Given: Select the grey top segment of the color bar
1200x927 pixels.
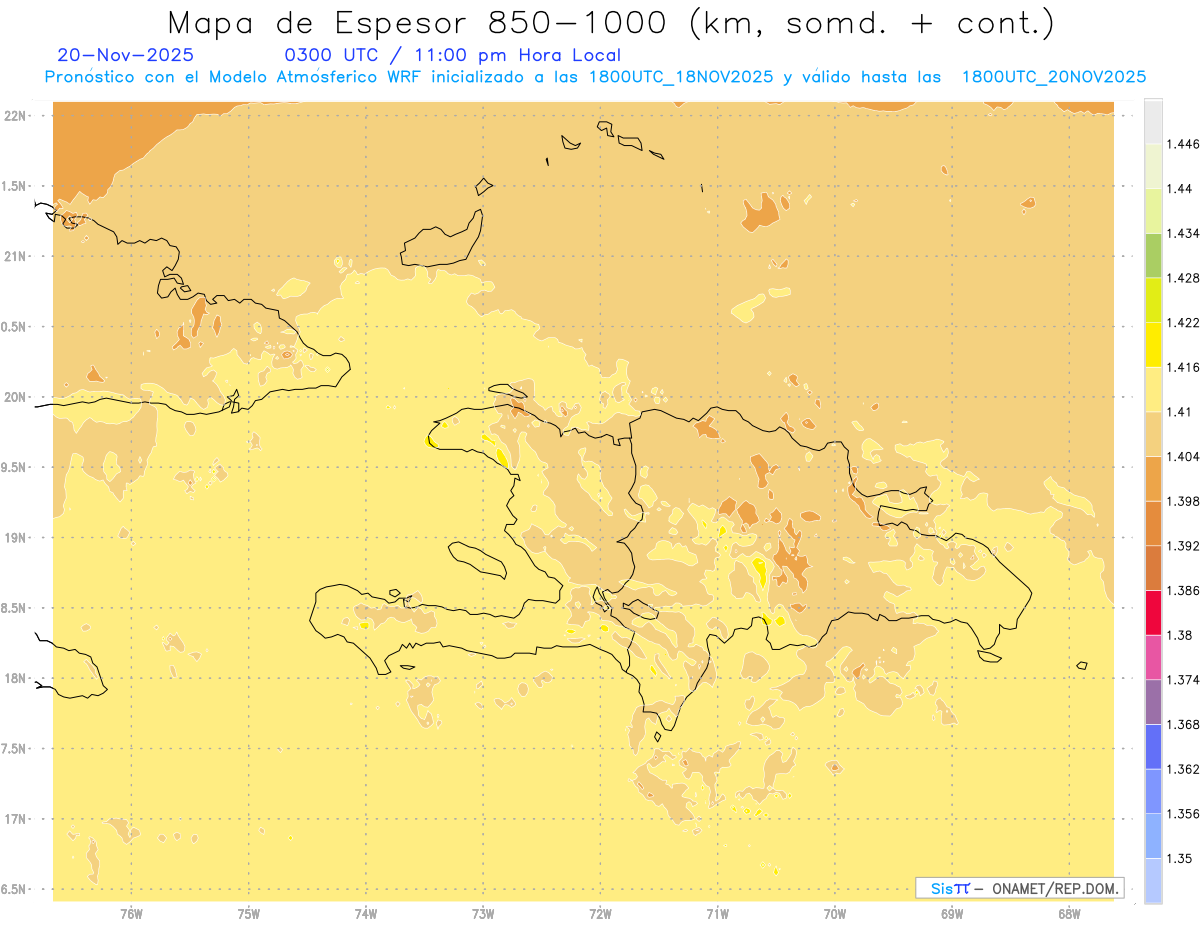Looking at the screenshot, I should click(x=1153, y=121).
